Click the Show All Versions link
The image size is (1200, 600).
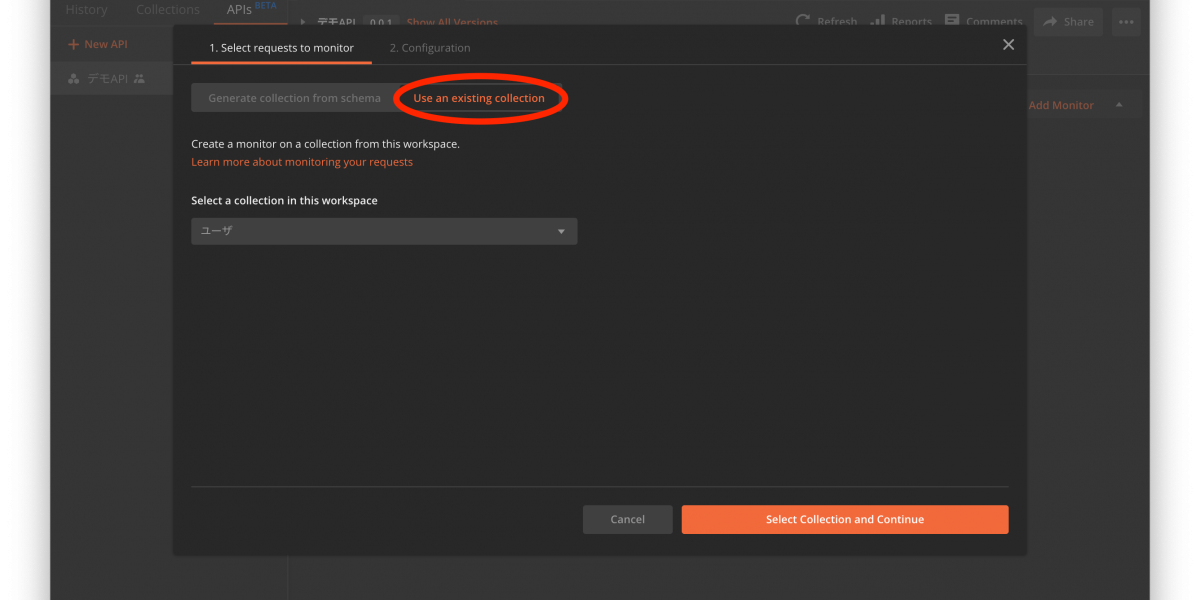pyautogui.click(x=452, y=22)
